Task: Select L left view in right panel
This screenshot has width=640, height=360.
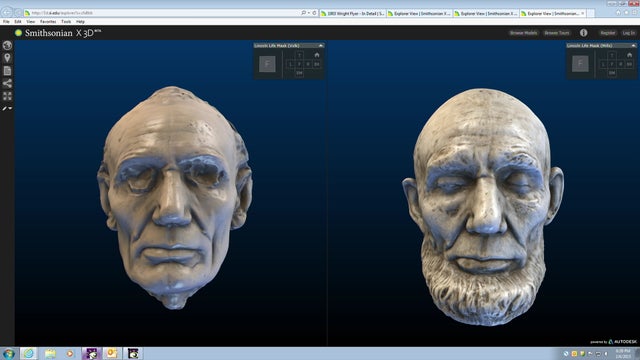Action: click(x=603, y=64)
